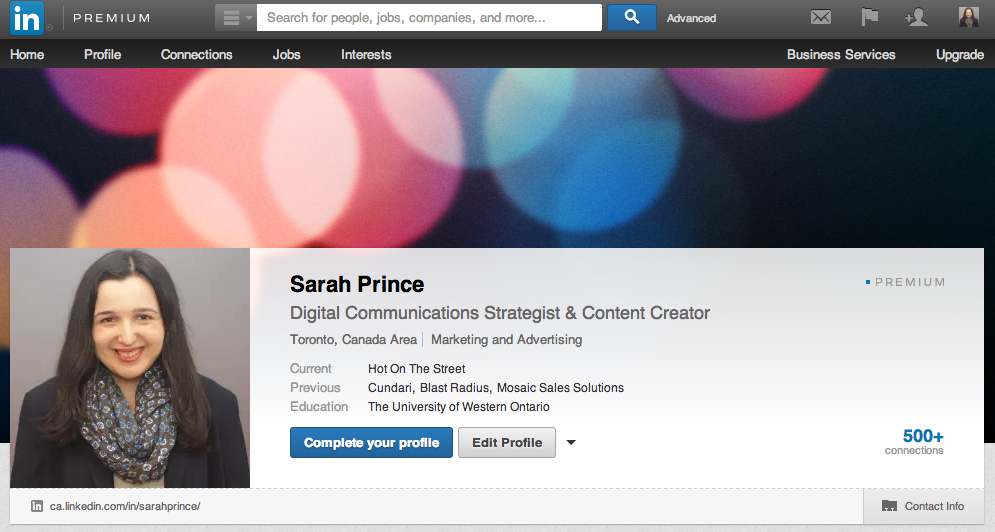Open the Connections menu item
The height and width of the screenshot is (532, 995).
(x=196, y=55)
